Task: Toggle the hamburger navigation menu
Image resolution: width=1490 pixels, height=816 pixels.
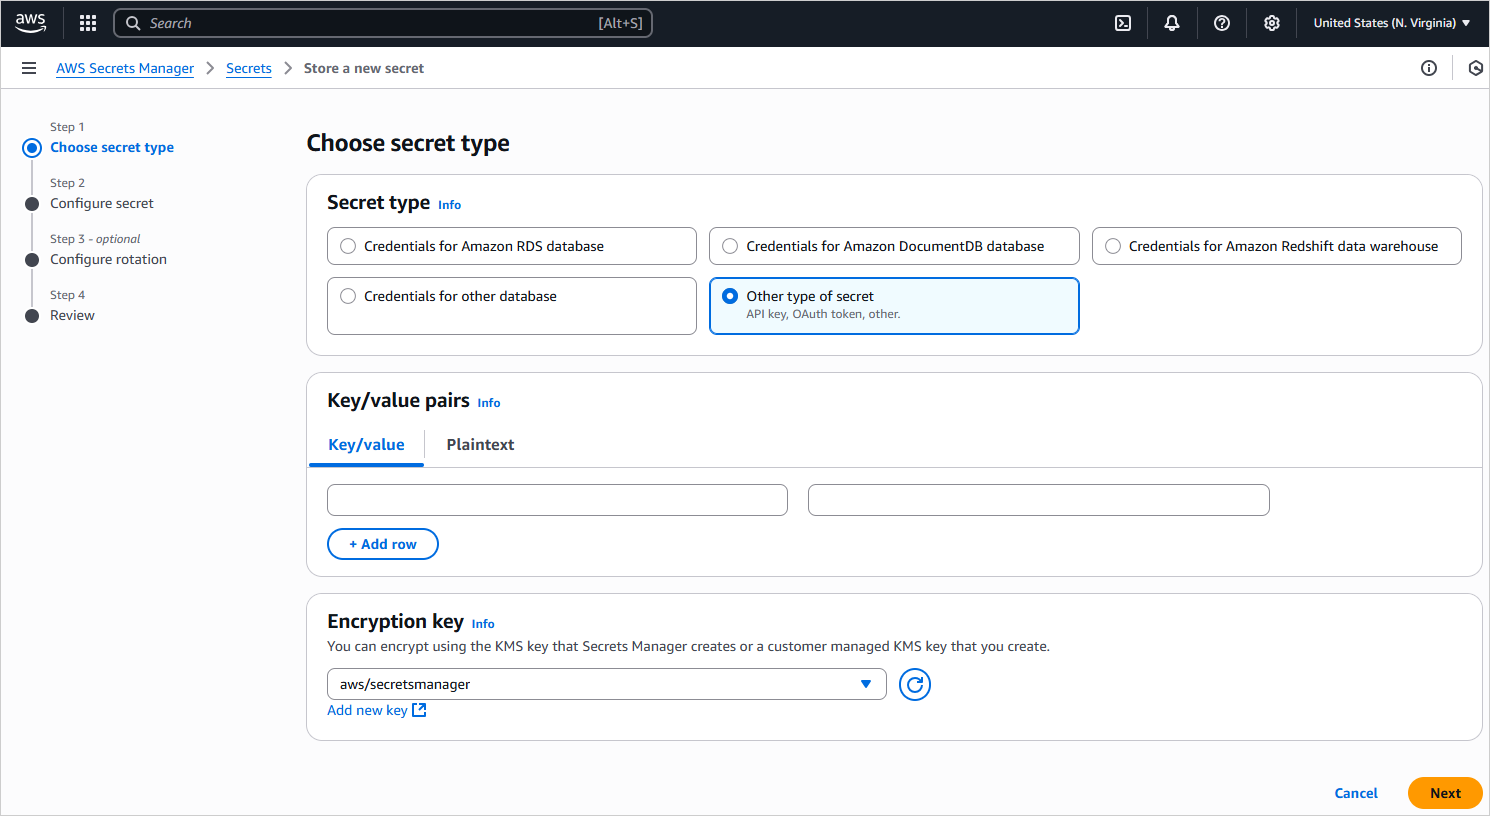Action: click(29, 68)
